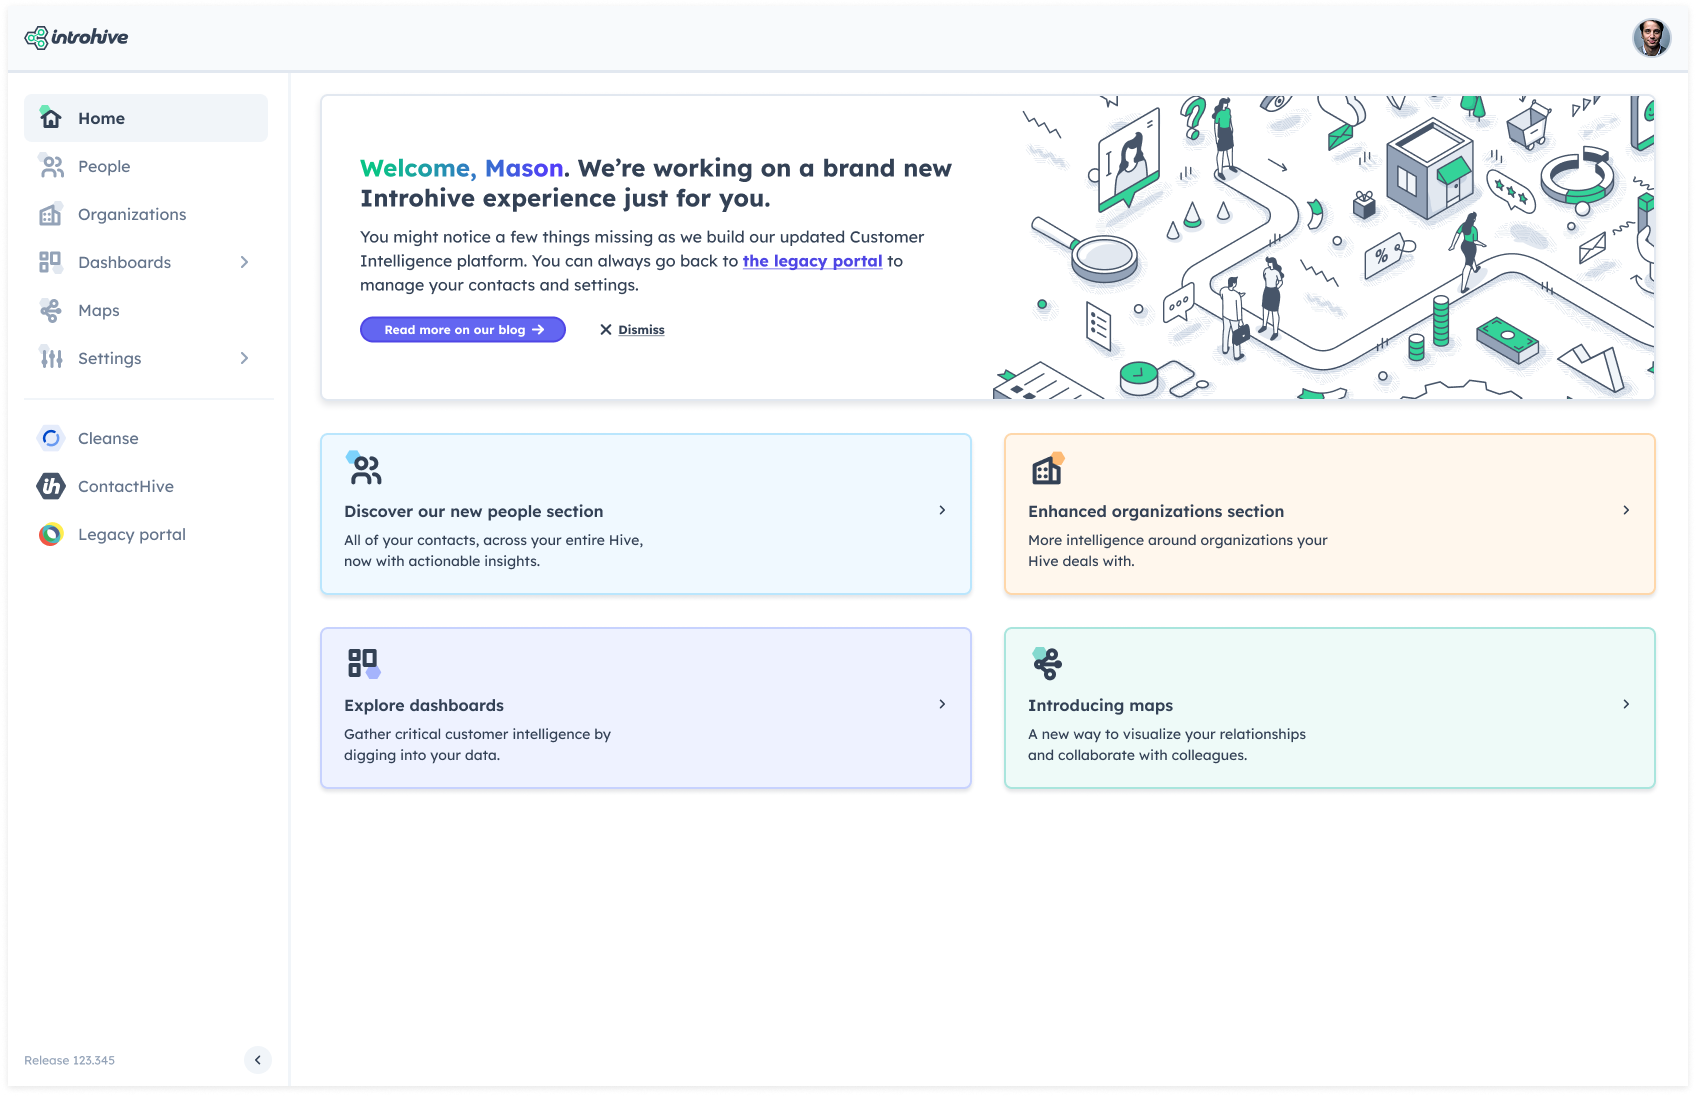Click Read more on our blog button
Image resolution: width=1696 pixels, height=1096 pixels.
tap(463, 330)
